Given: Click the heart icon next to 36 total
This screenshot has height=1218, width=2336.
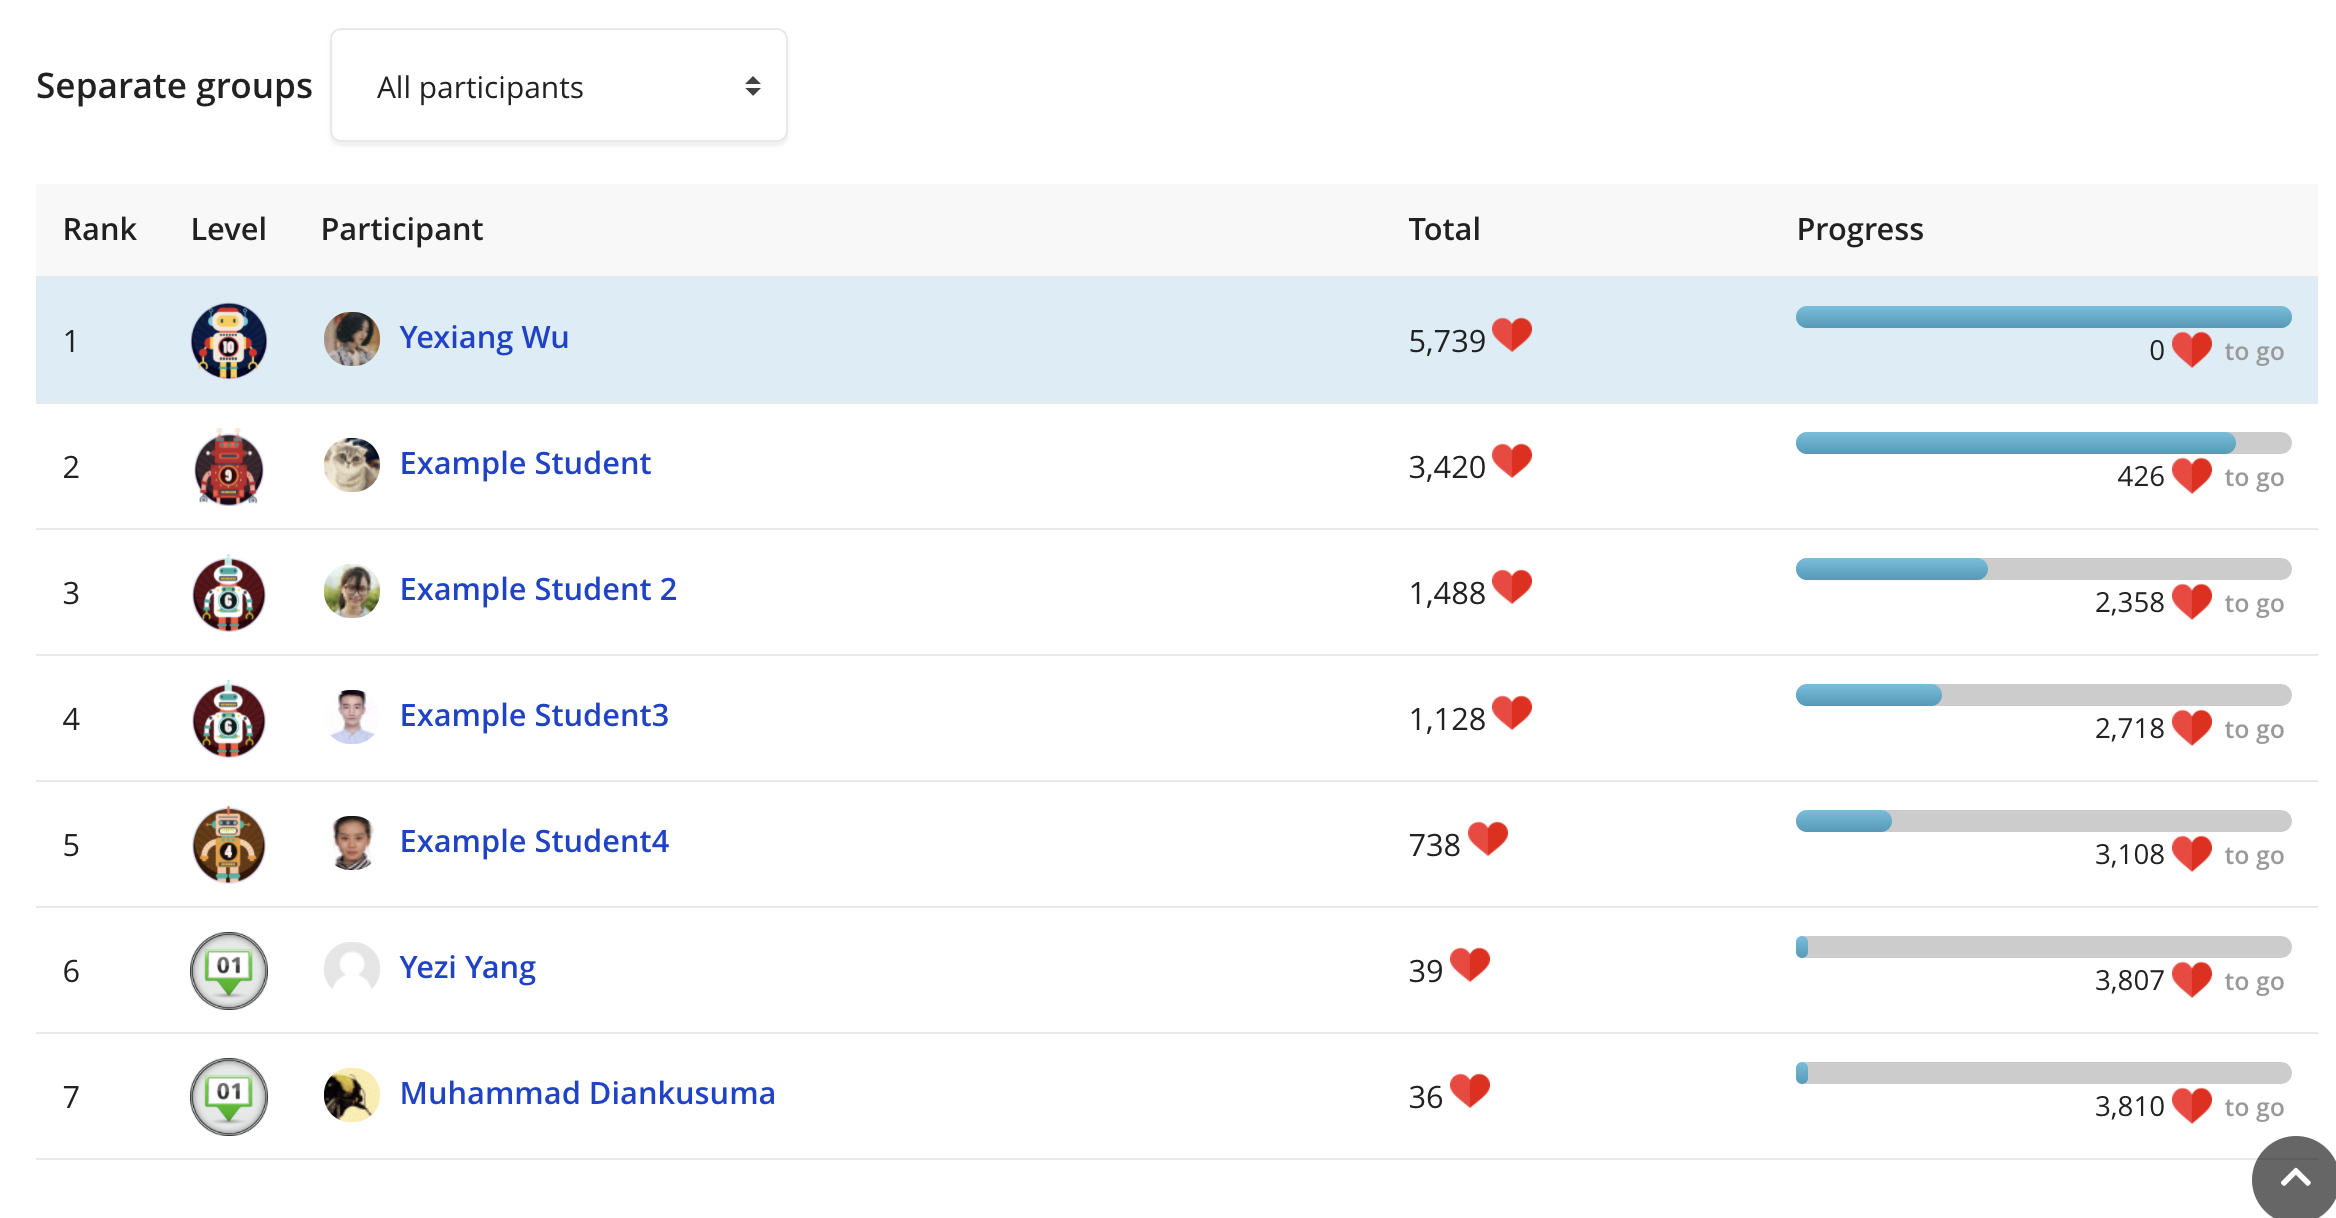Looking at the screenshot, I should coord(1470,1091).
